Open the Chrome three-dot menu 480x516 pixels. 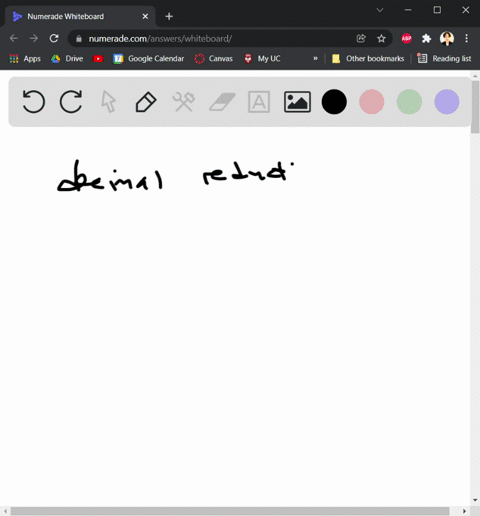[466, 38]
